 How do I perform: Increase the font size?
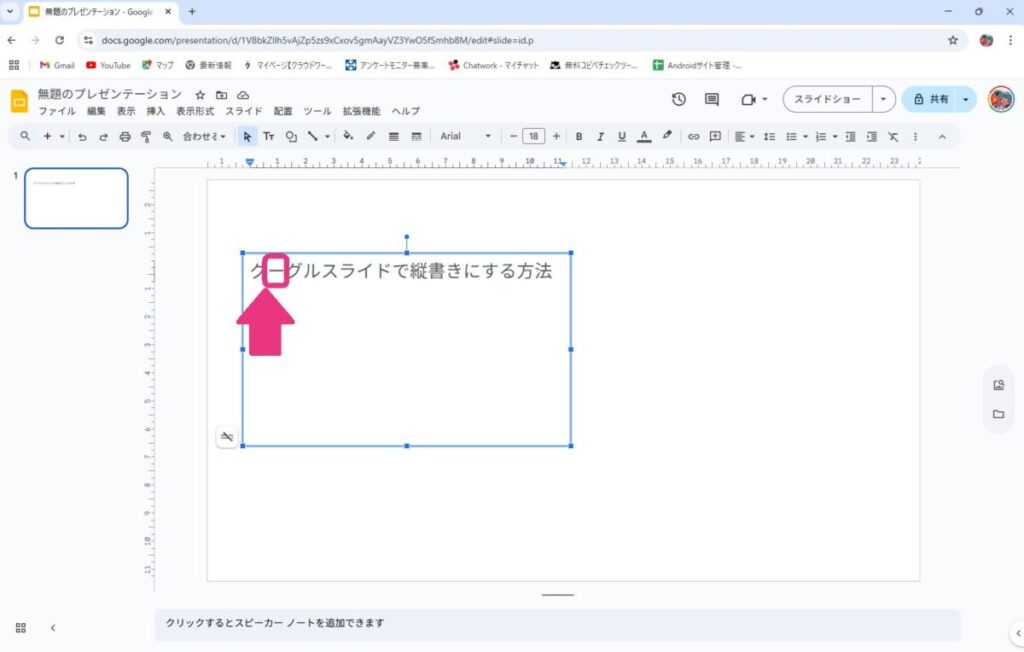[x=556, y=137]
